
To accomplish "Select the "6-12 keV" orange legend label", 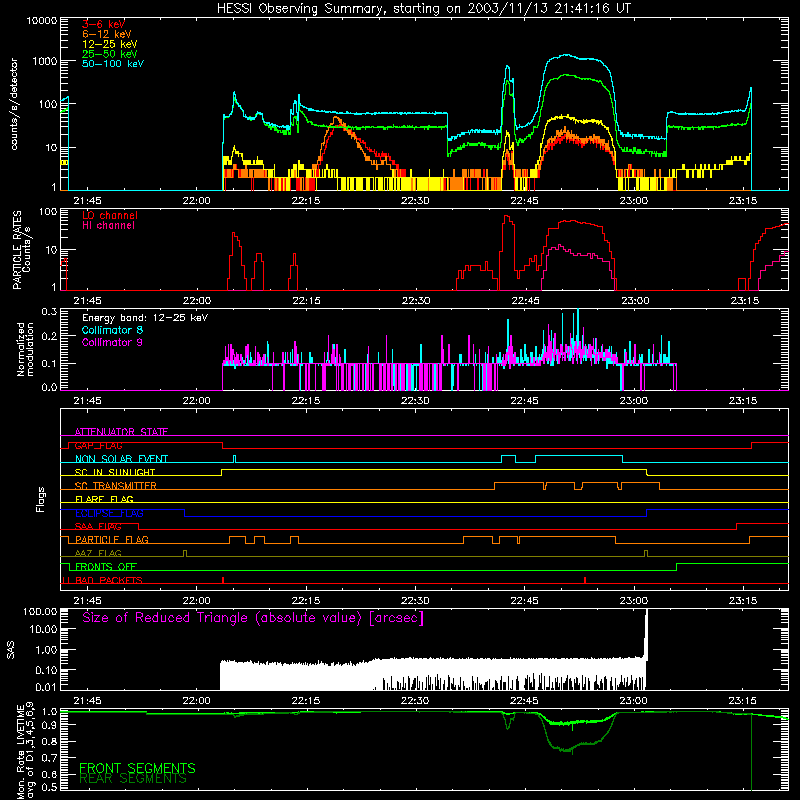I will pos(107,34).
